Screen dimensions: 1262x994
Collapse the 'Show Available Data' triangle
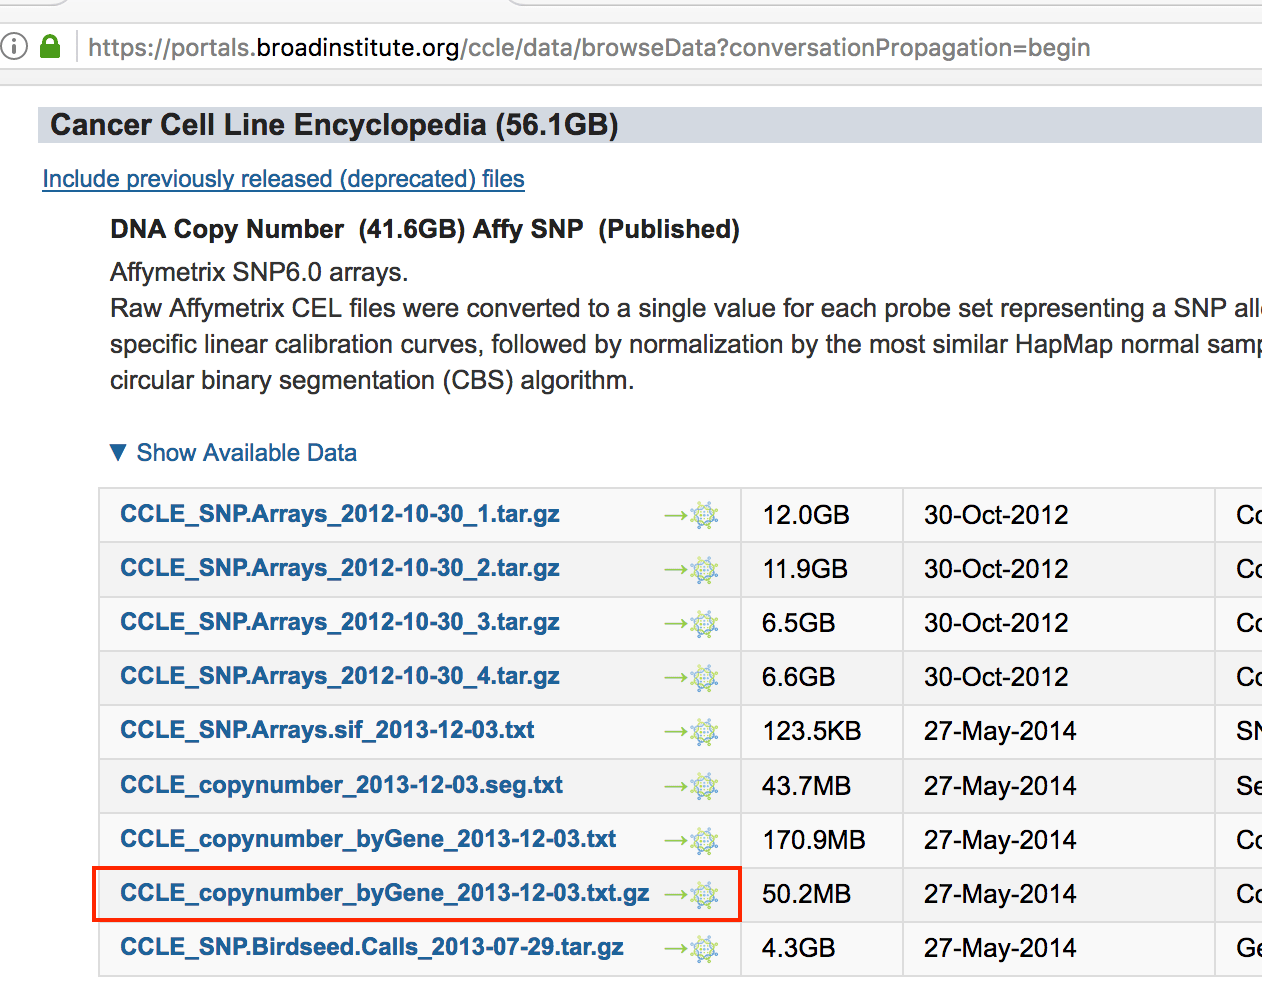click(118, 453)
